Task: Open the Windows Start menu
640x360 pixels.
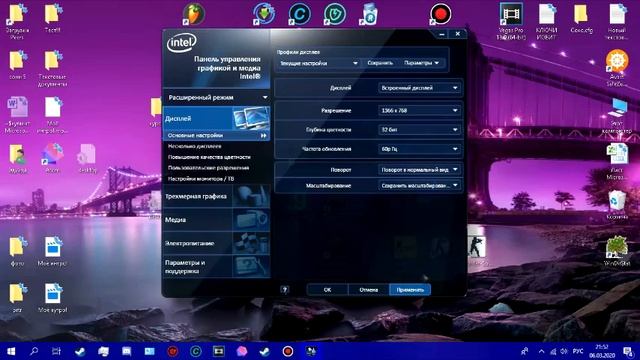Action: click(x=11, y=351)
